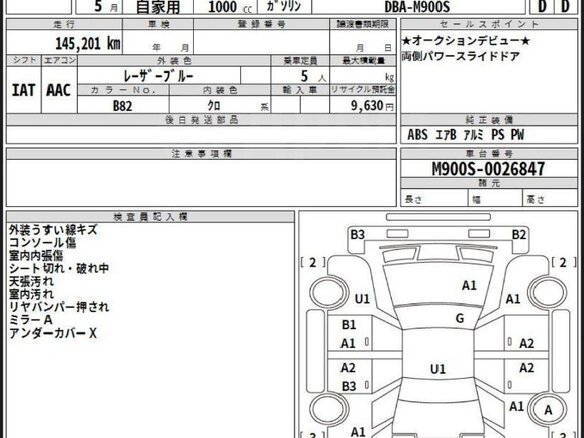Select ABS in the equipment list
Image resolution: width=584 pixels, height=438 pixels.
418,134
